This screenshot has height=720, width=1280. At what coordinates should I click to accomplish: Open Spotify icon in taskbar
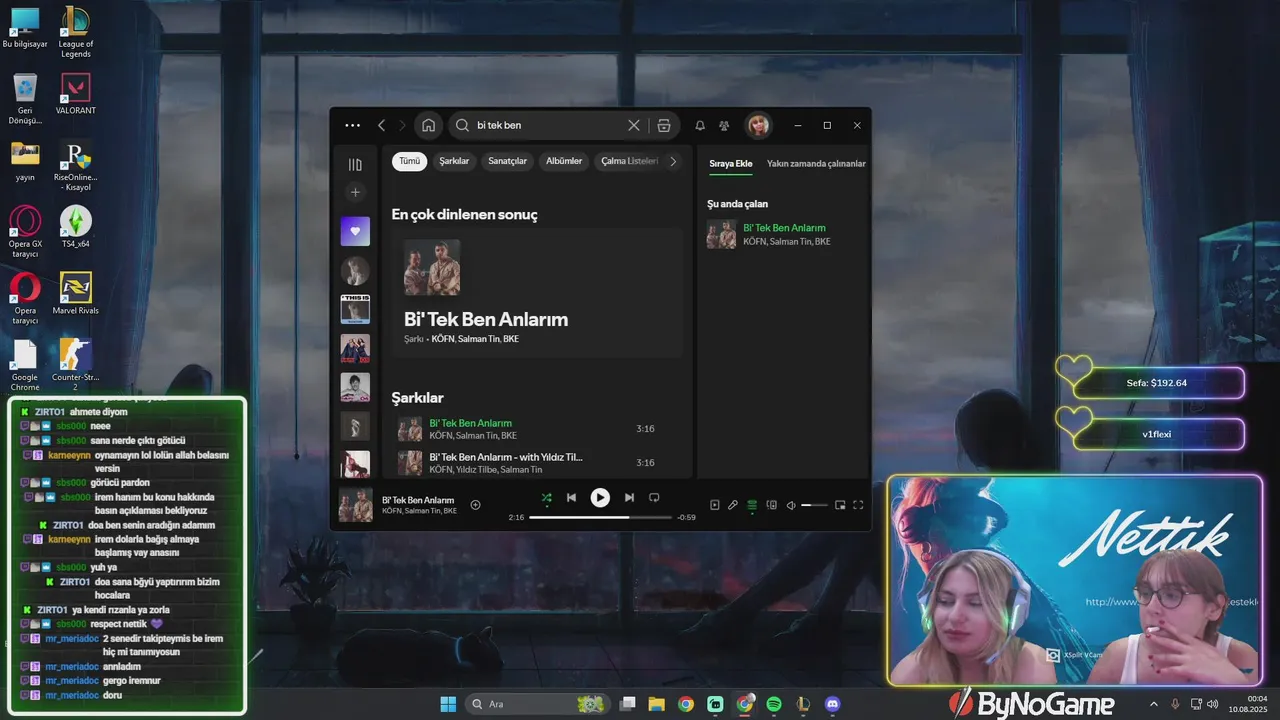pyautogui.click(x=774, y=704)
